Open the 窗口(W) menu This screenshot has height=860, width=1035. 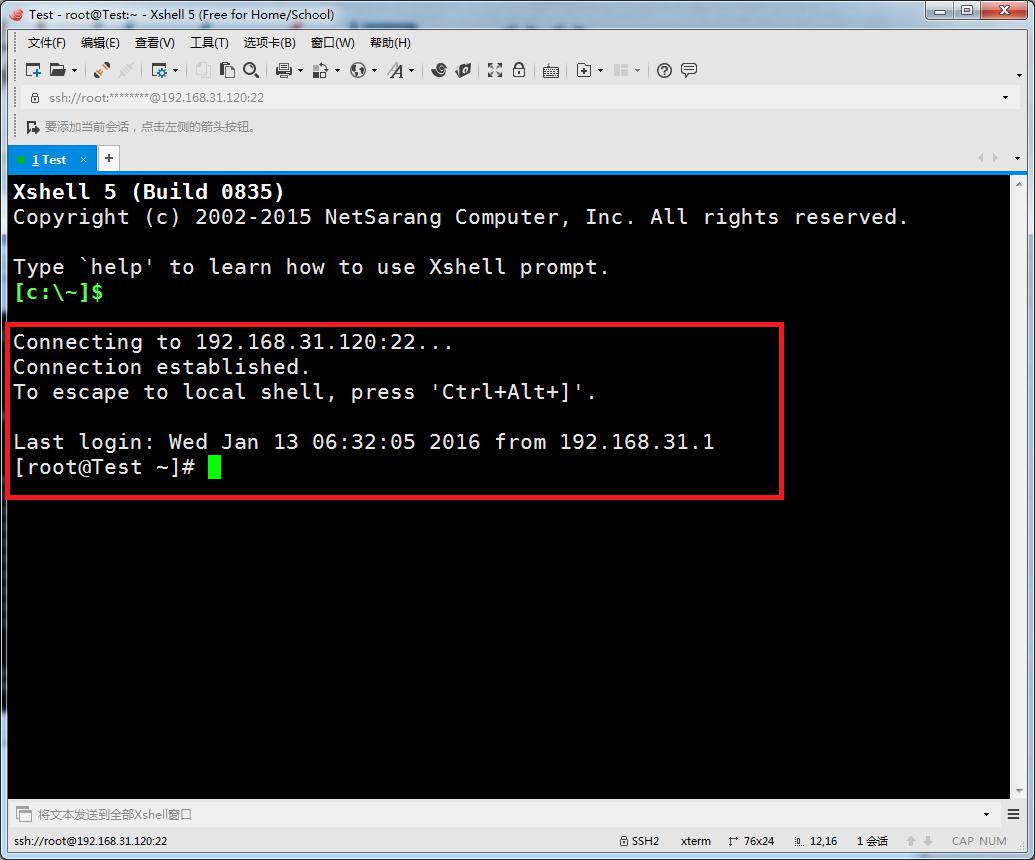click(x=333, y=43)
